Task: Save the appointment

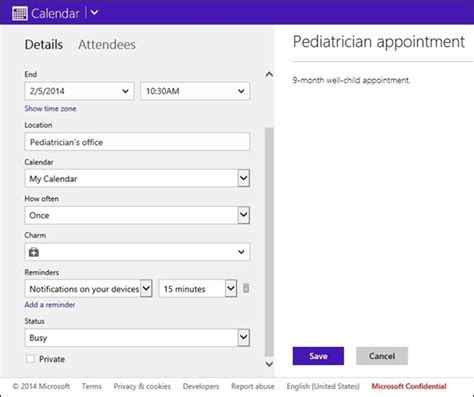Action: [318, 356]
